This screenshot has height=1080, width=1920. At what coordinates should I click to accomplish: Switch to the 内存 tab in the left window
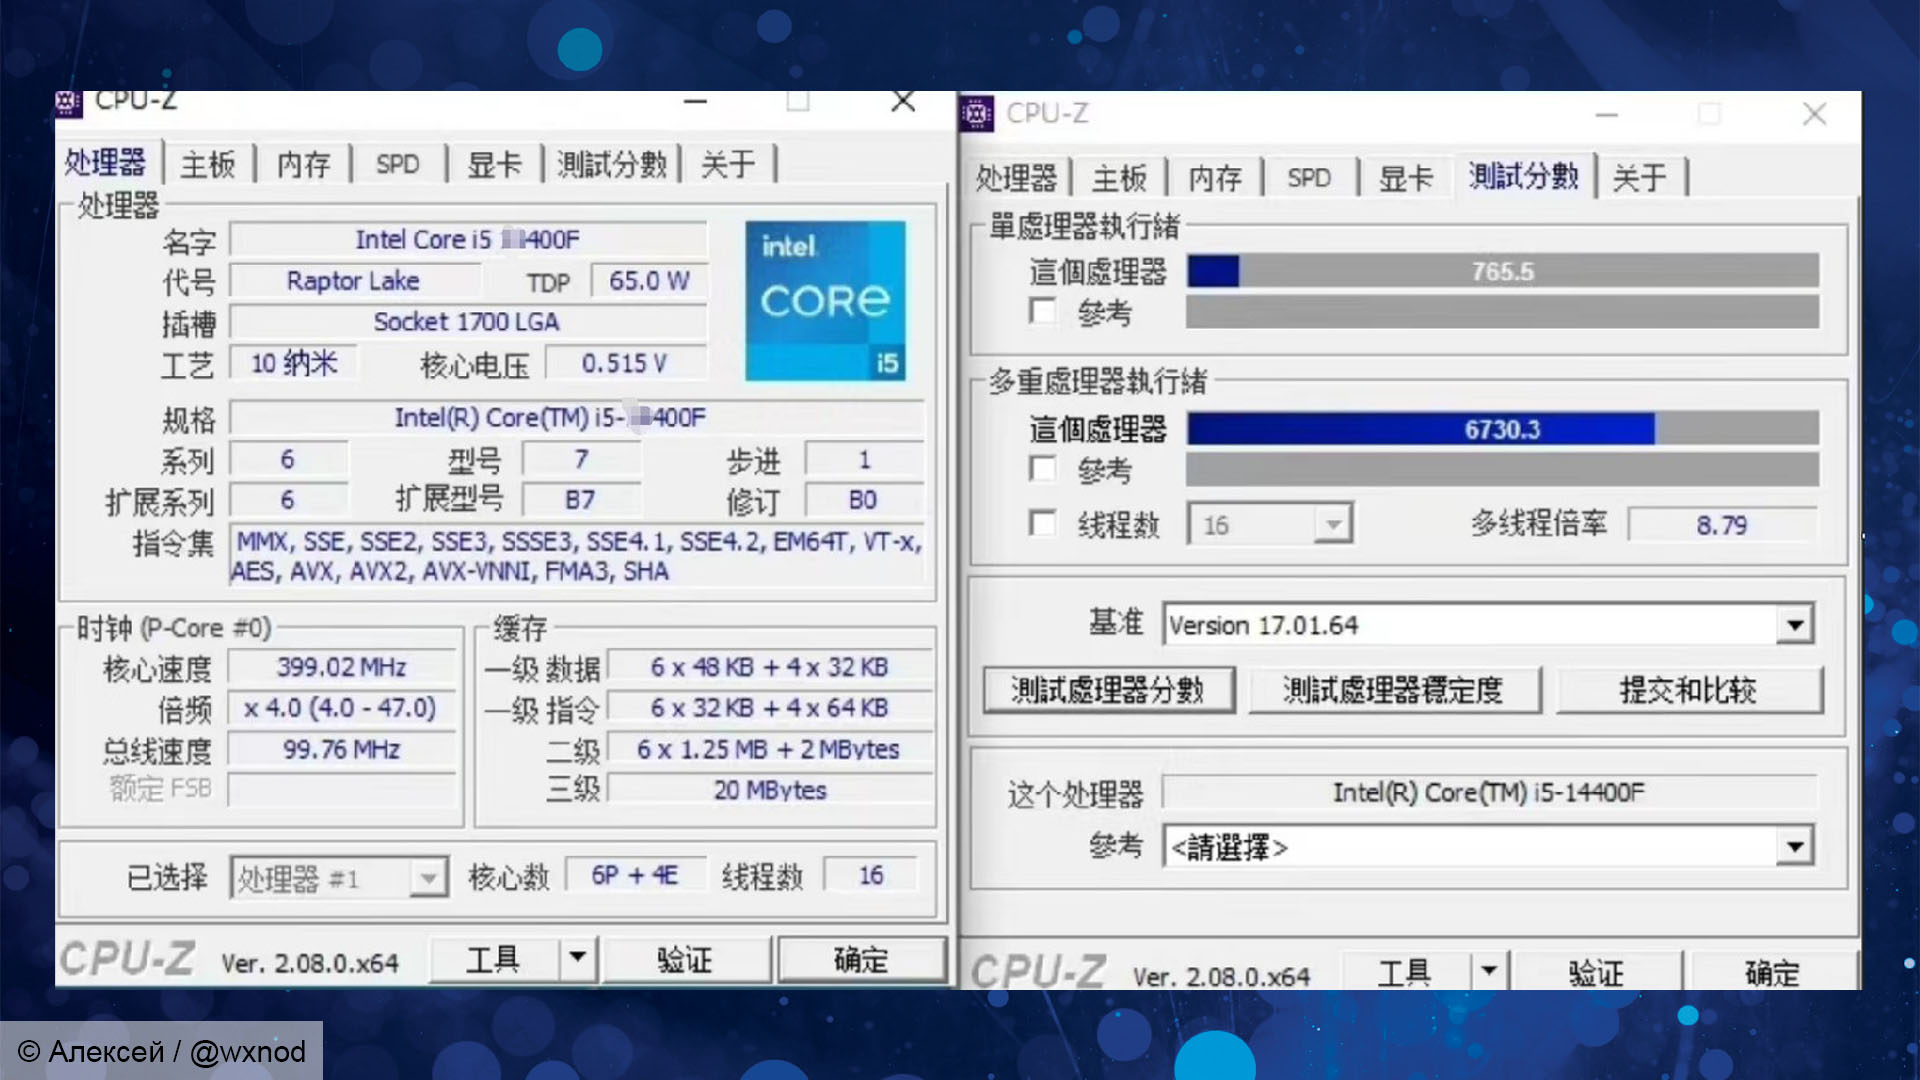303,165
